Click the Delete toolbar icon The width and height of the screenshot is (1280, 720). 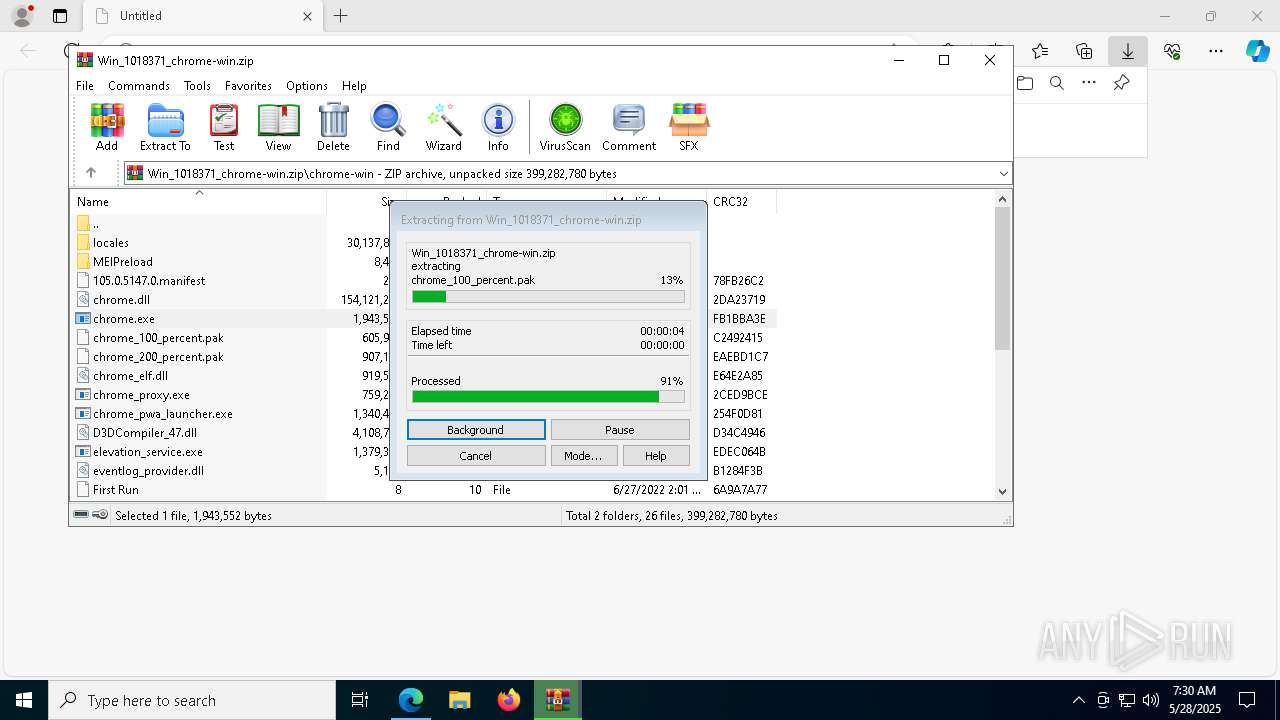pyautogui.click(x=333, y=127)
